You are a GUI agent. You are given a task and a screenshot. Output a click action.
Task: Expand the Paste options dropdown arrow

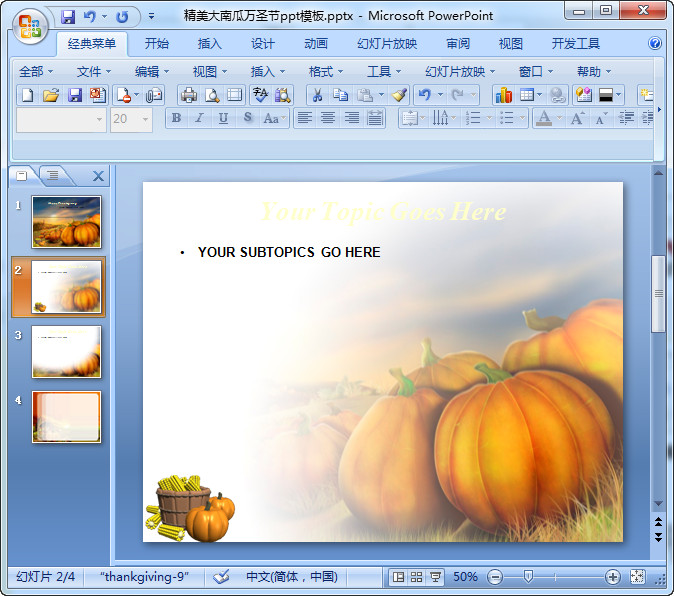pyautogui.click(x=381, y=95)
